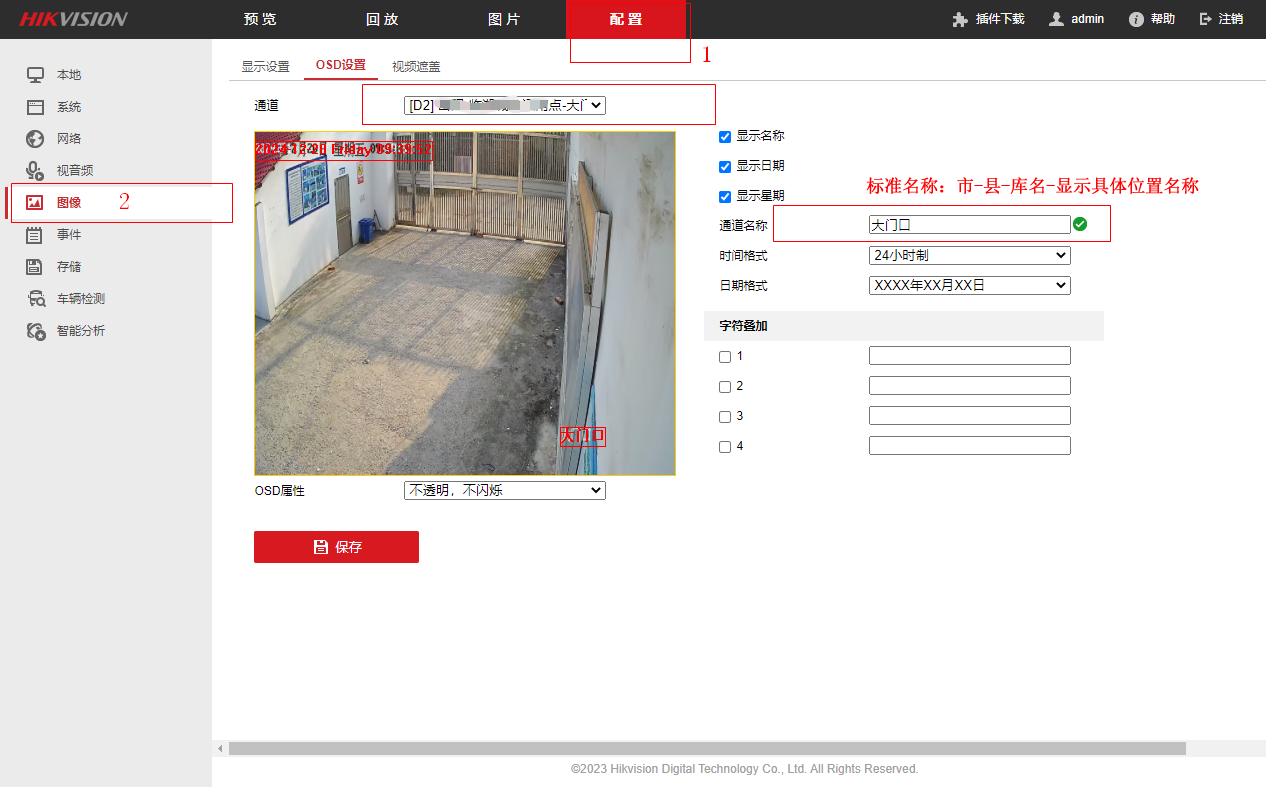Click the horizontal scrollbar thumb
Screen dimensions: 1266x787
pos(707,748)
